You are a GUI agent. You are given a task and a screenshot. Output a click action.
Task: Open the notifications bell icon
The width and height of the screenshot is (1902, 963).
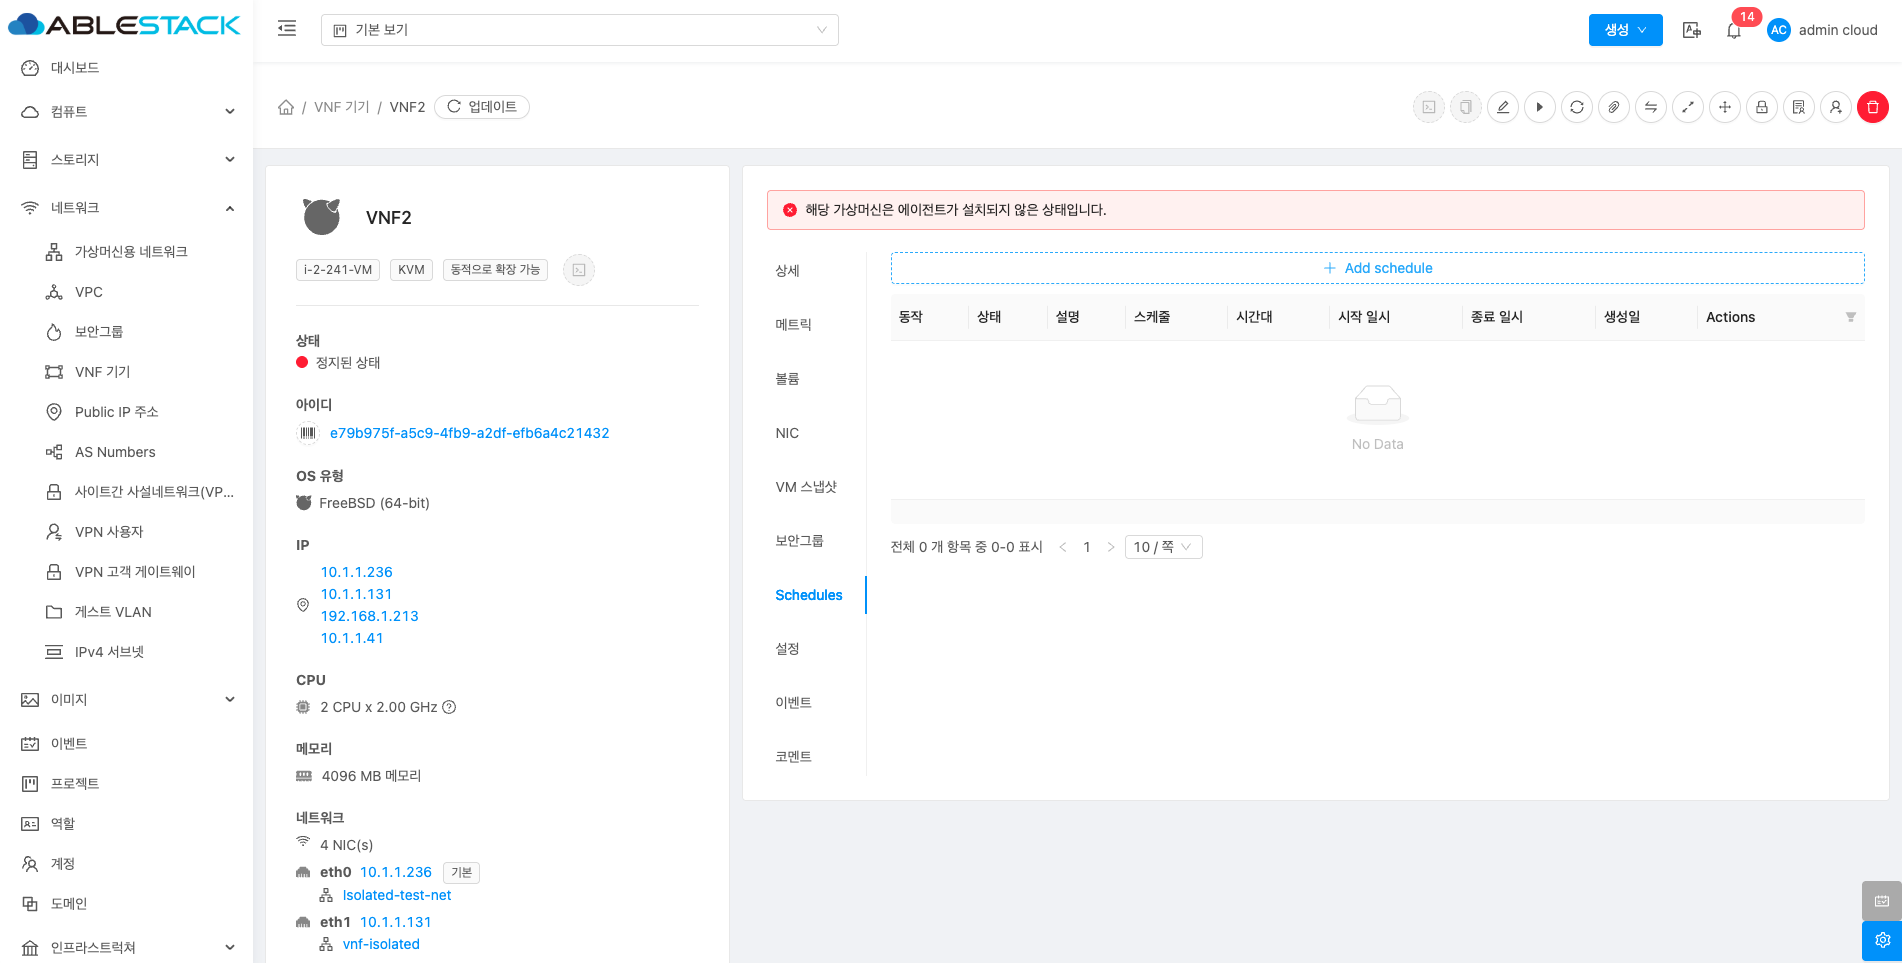tap(1733, 31)
